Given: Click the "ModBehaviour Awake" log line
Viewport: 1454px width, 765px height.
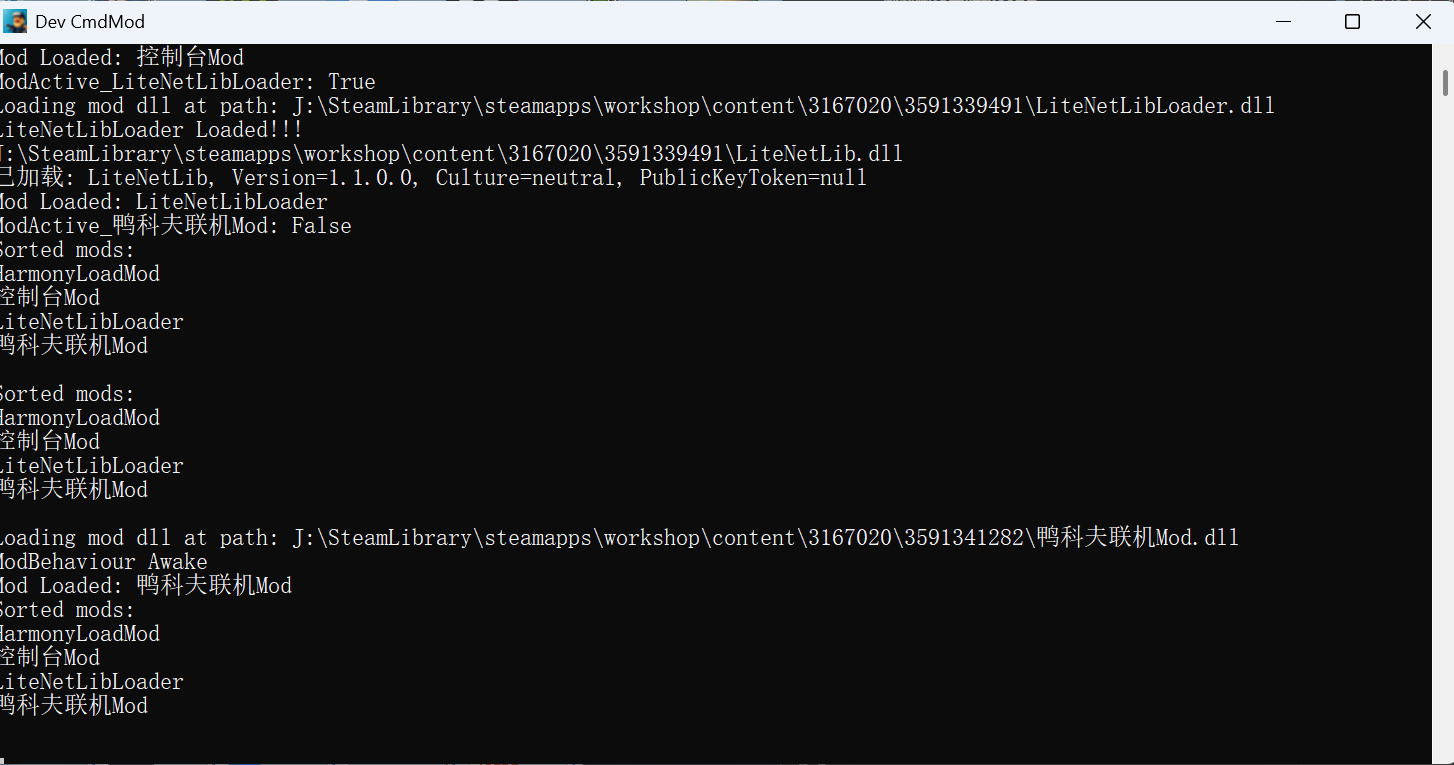Looking at the screenshot, I should pyautogui.click(x=104, y=562).
